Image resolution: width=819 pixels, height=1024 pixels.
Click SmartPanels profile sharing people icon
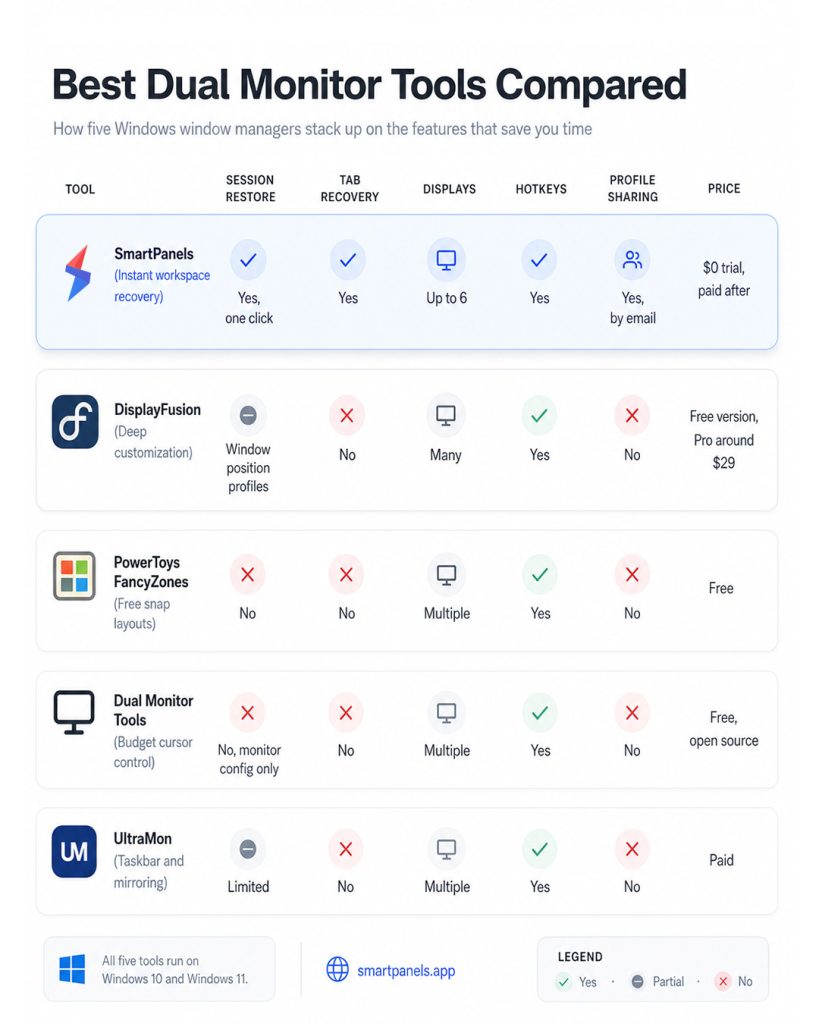(632, 260)
